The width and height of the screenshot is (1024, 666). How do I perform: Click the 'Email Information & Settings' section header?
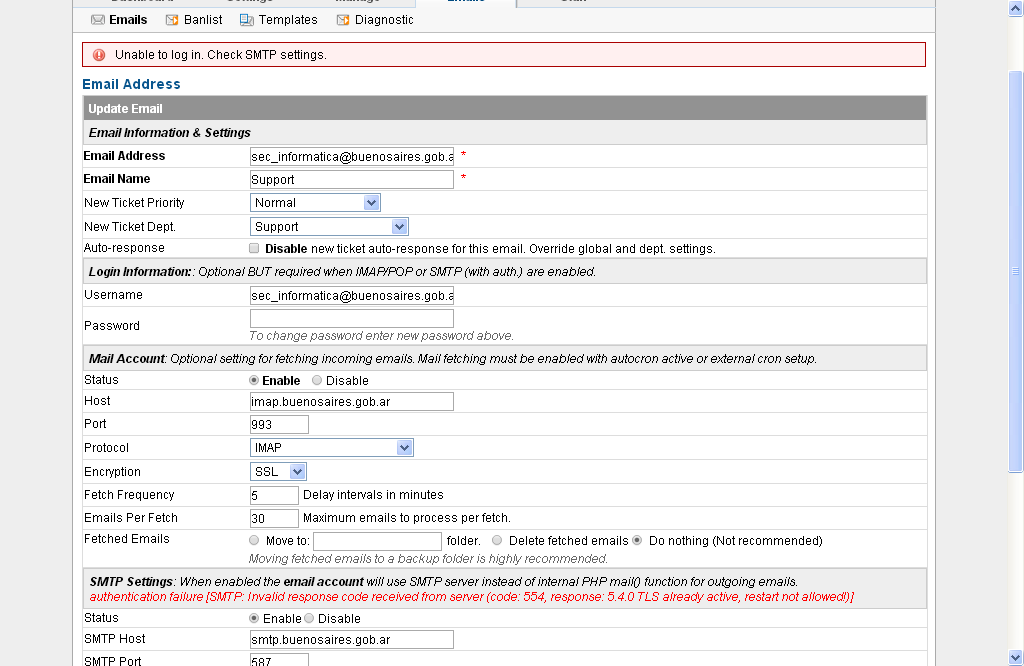point(504,133)
